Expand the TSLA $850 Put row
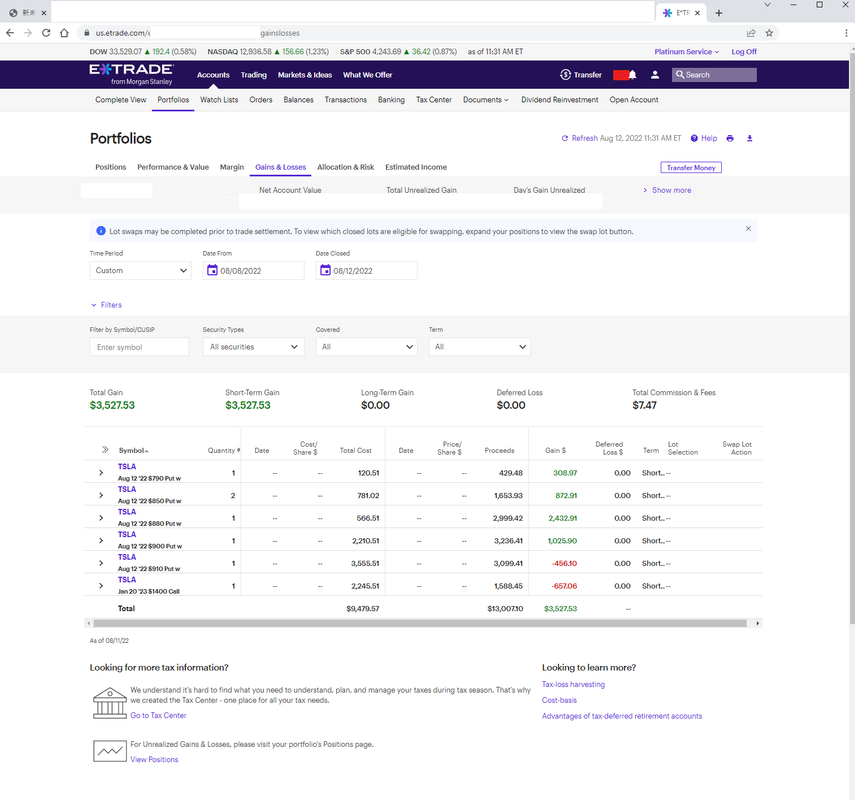 pyautogui.click(x=101, y=495)
